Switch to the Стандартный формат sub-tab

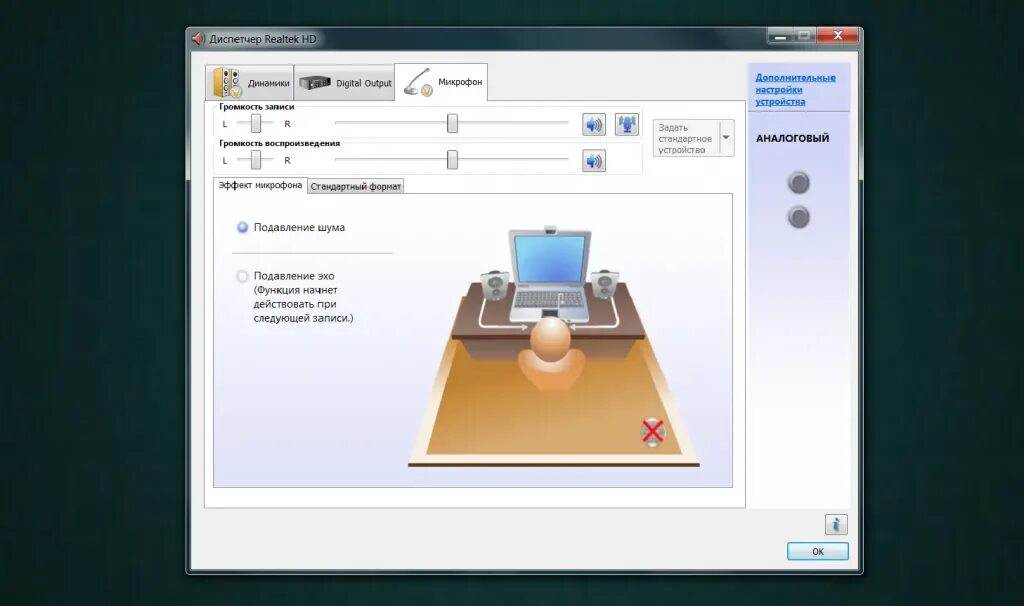(x=355, y=187)
